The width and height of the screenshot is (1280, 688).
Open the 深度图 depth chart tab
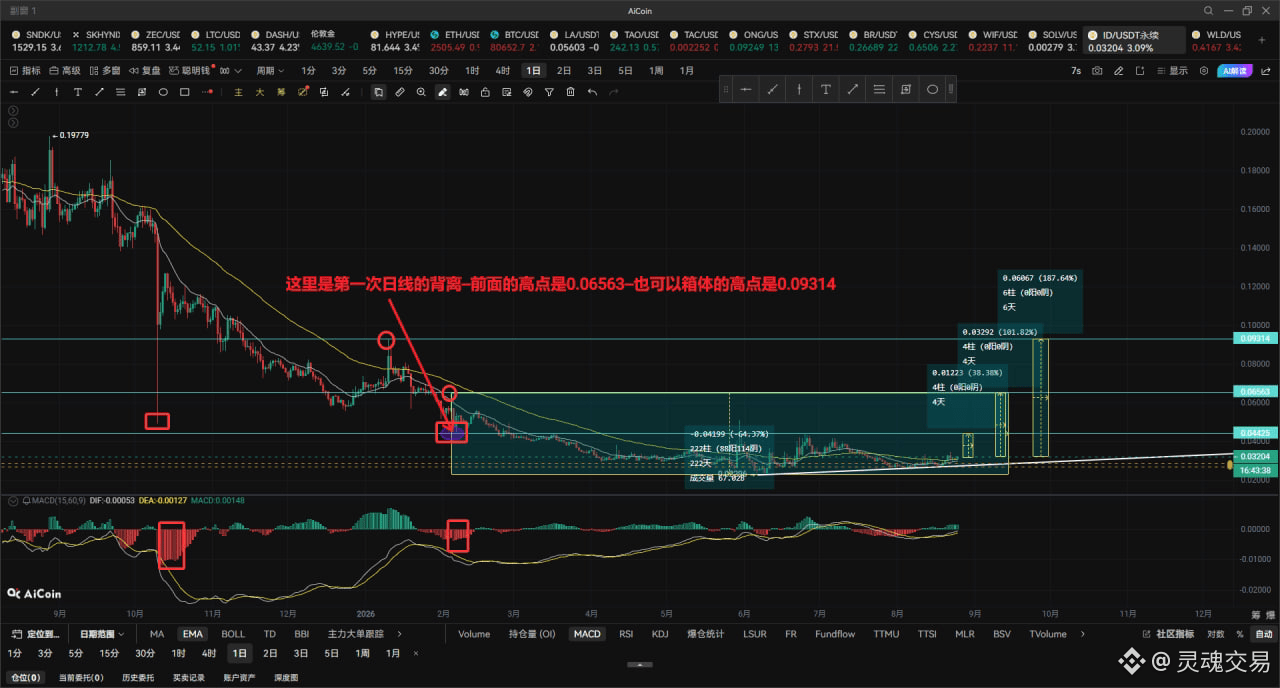(287, 678)
